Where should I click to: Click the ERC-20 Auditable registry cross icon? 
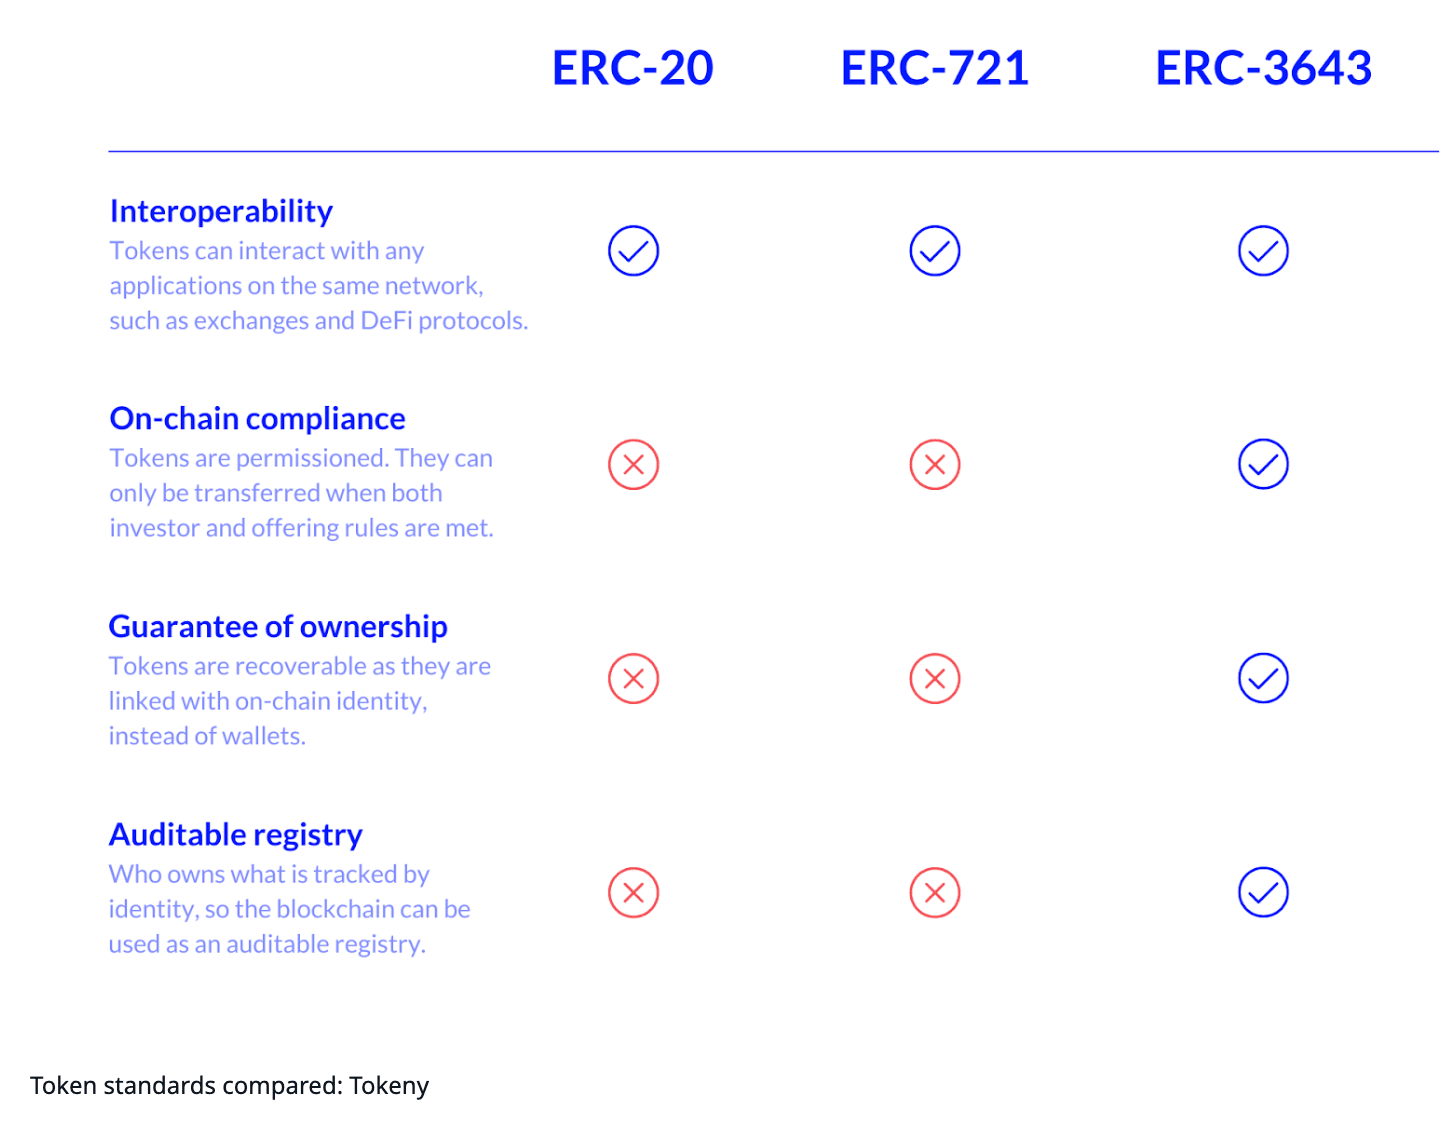[633, 893]
